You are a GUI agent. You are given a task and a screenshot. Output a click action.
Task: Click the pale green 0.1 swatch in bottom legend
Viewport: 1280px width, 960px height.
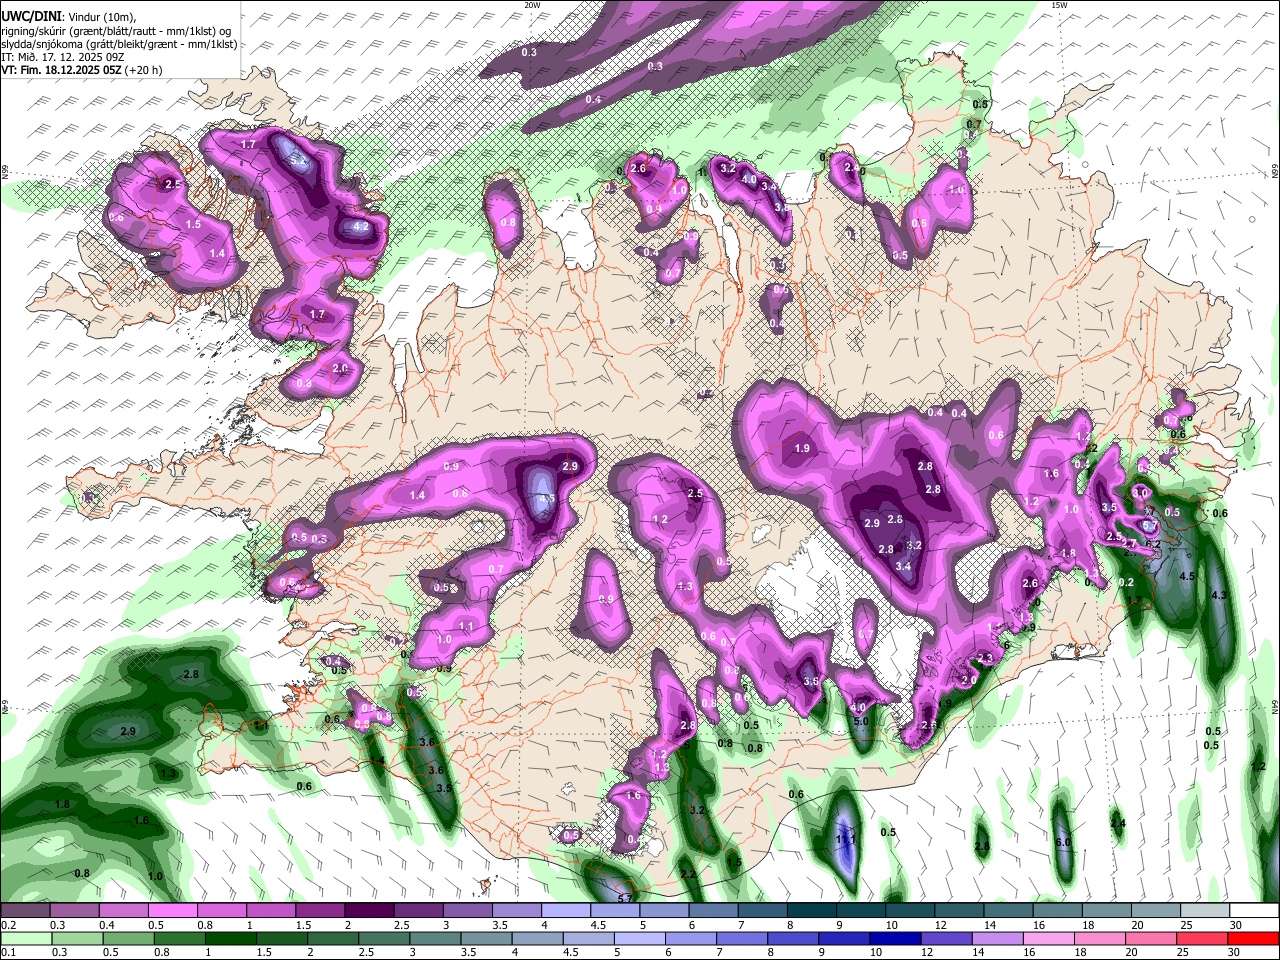[26, 939]
